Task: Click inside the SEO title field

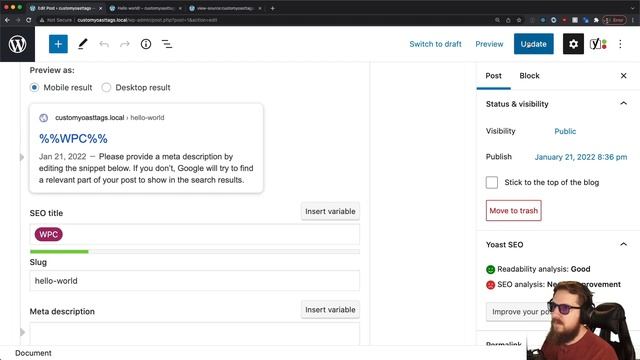Action: [195, 235]
